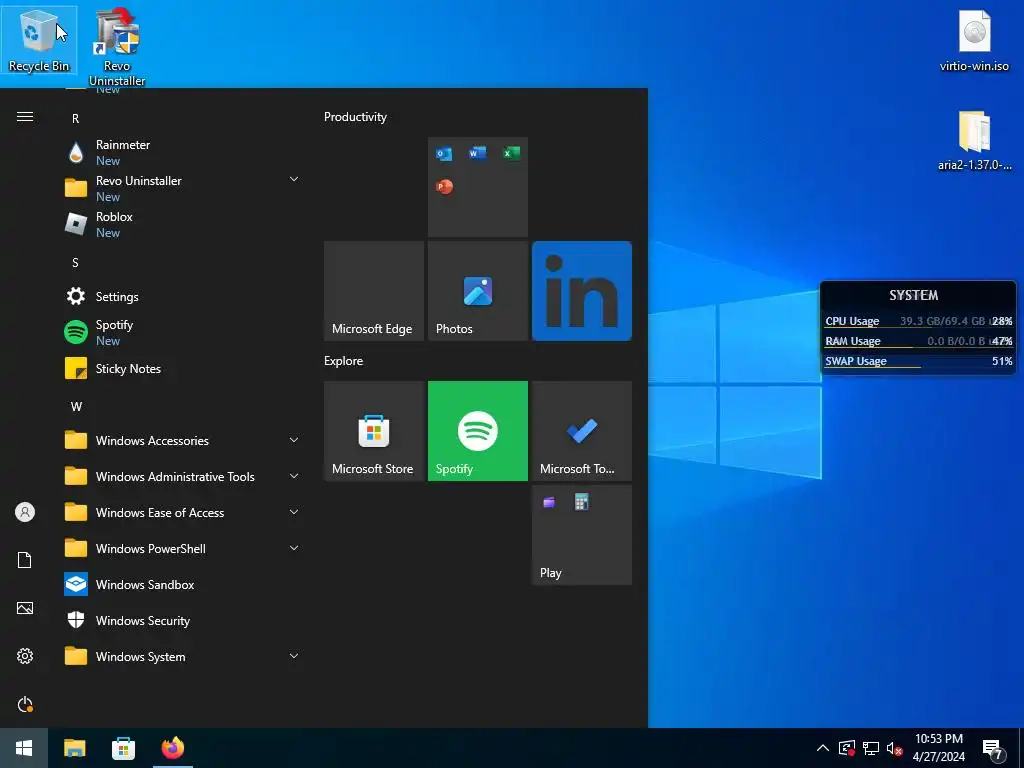
Task: Open PowerPoint icon in Office tile folder
Action: click(444, 187)
